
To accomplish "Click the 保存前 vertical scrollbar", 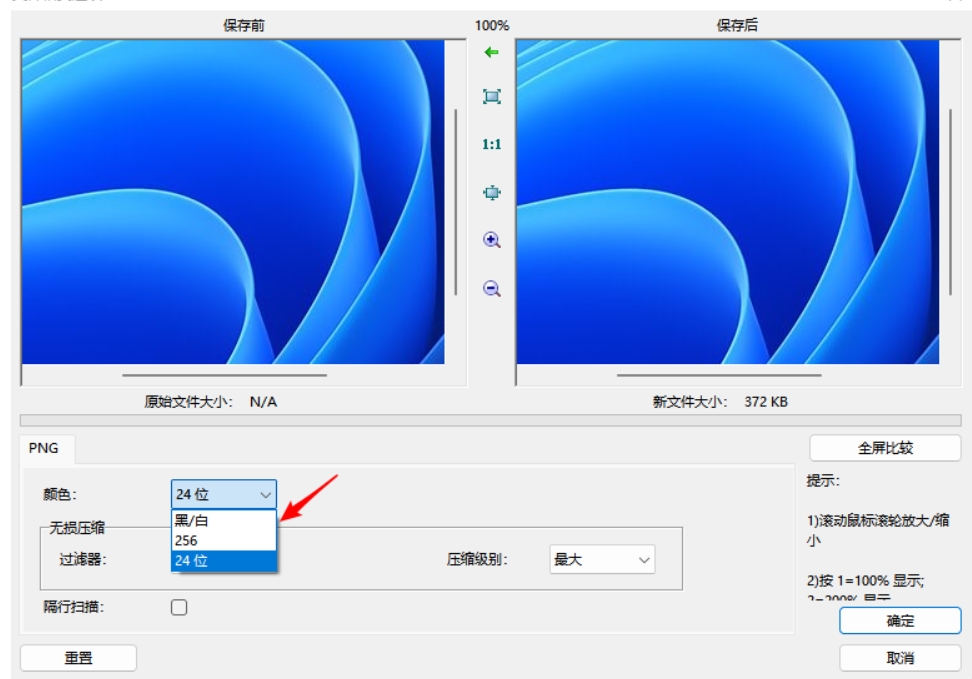I will [456, 202].
